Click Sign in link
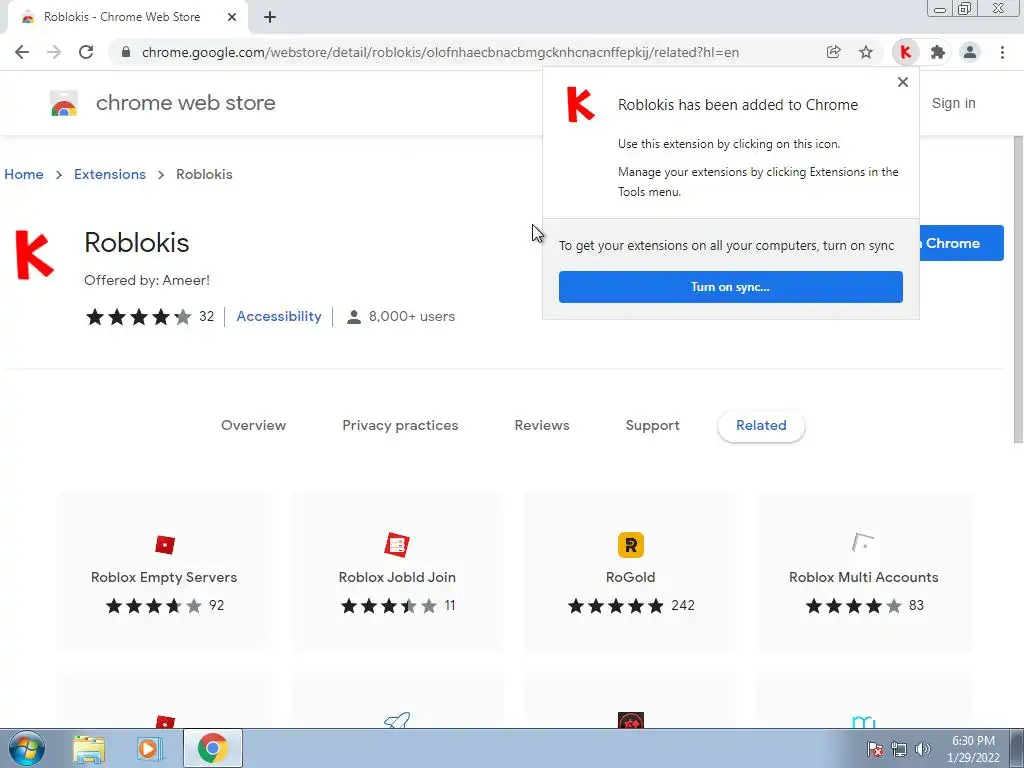Screen dimensions: 1024x768 click(x=953, y=103)
